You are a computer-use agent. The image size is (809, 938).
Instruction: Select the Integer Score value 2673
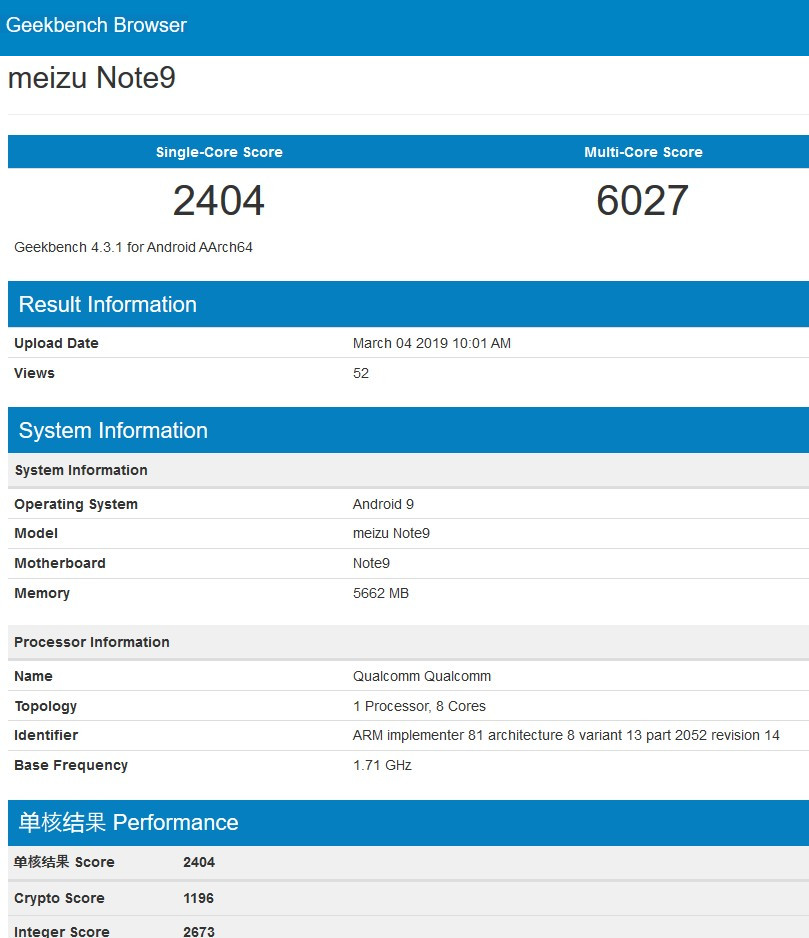199,931
